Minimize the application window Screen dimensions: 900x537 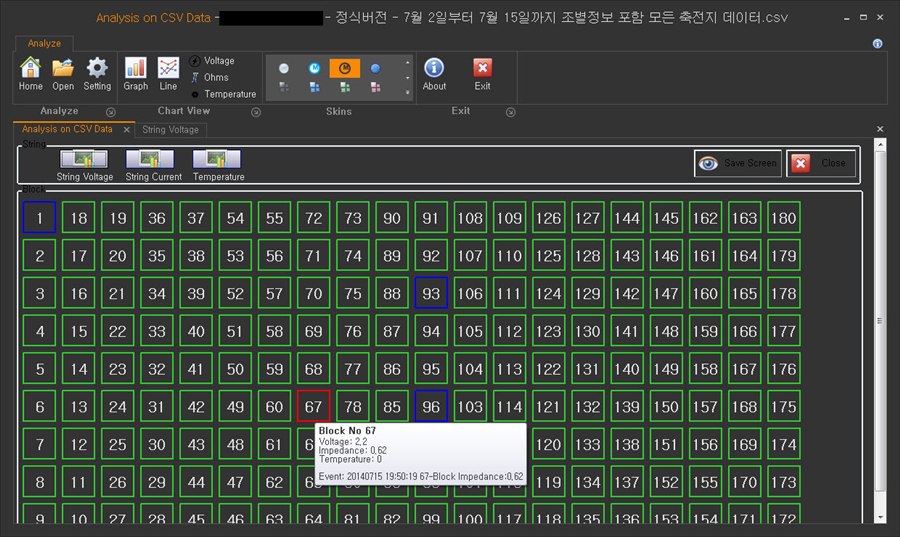tap(847, 18)
